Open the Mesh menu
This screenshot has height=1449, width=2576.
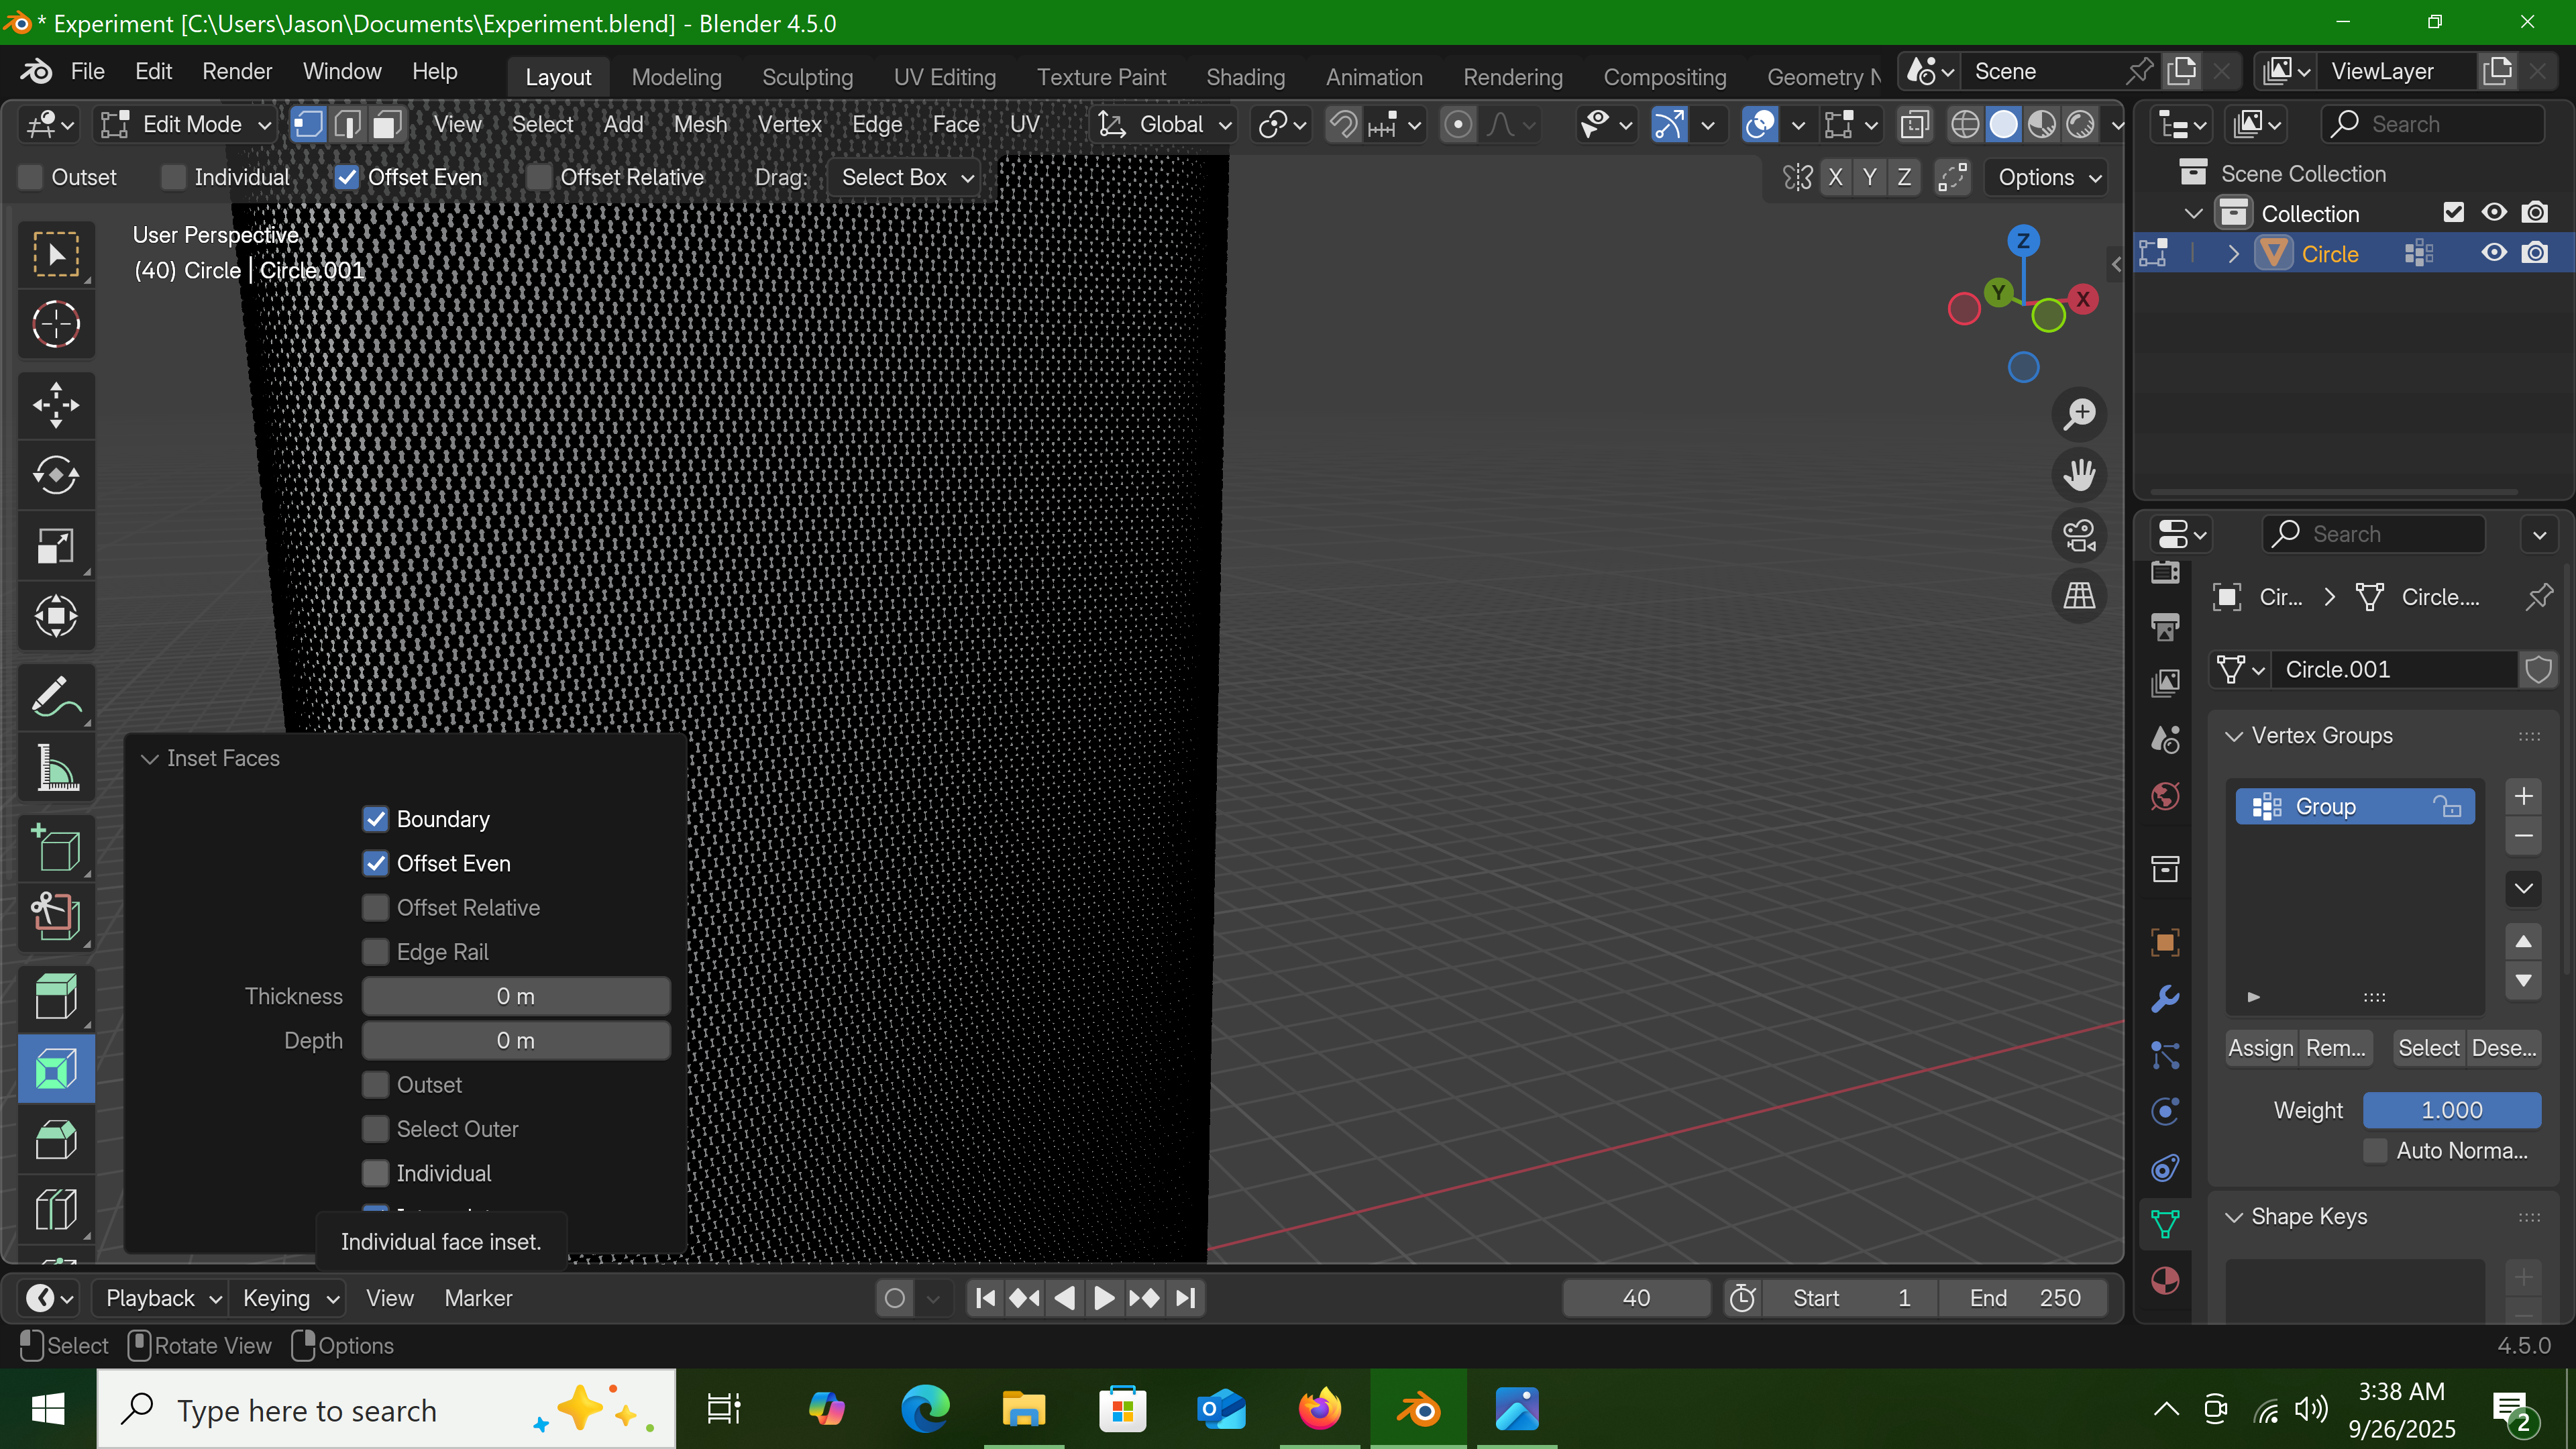[x=700, y=124]
